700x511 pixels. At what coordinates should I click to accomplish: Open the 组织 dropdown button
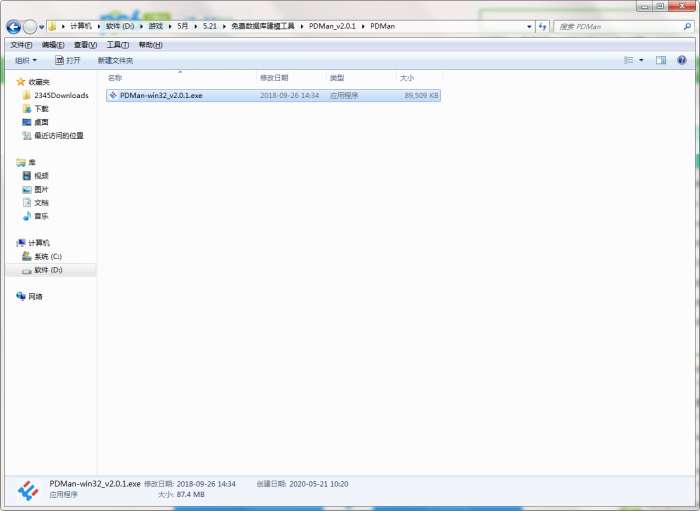tap(26, 60)
